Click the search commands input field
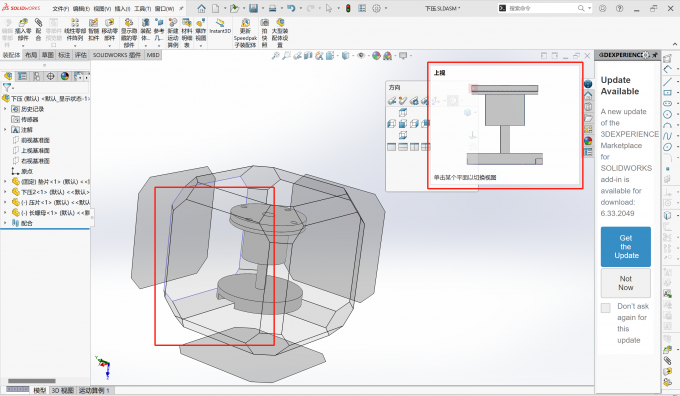 coord(542,8)
